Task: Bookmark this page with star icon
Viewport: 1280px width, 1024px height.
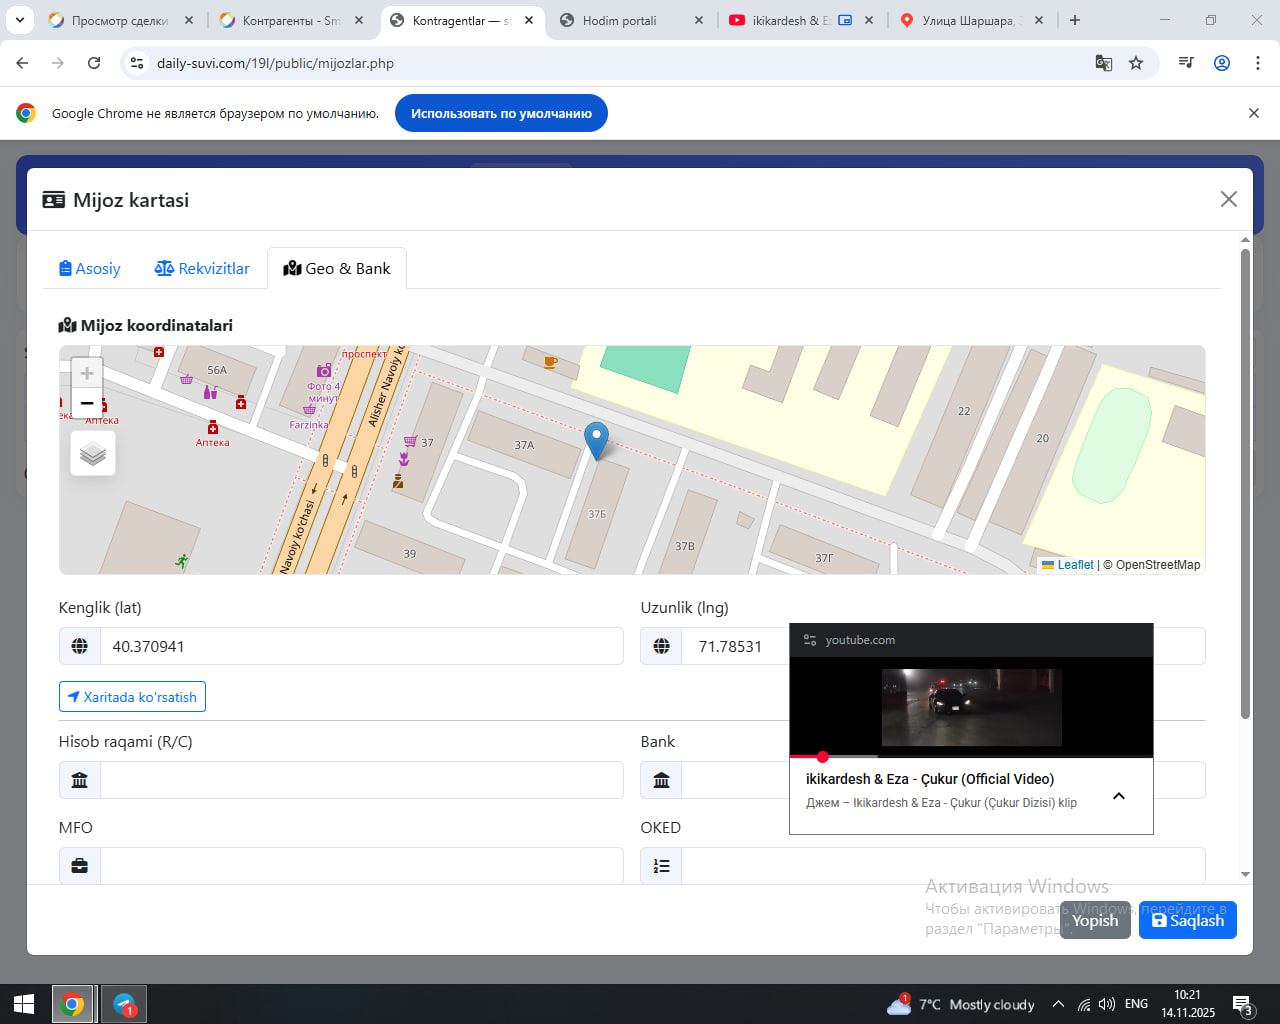Action: point(1136,63)
